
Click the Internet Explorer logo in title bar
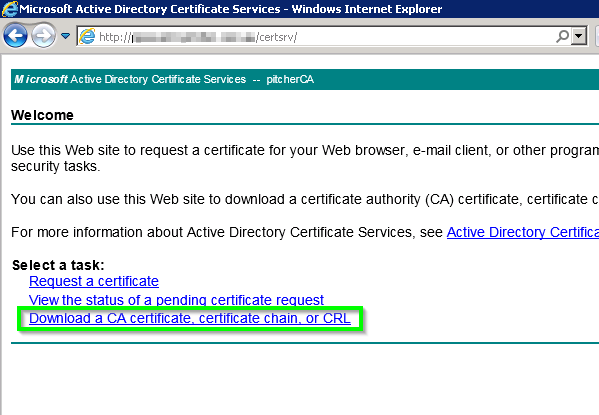(10, 8)
